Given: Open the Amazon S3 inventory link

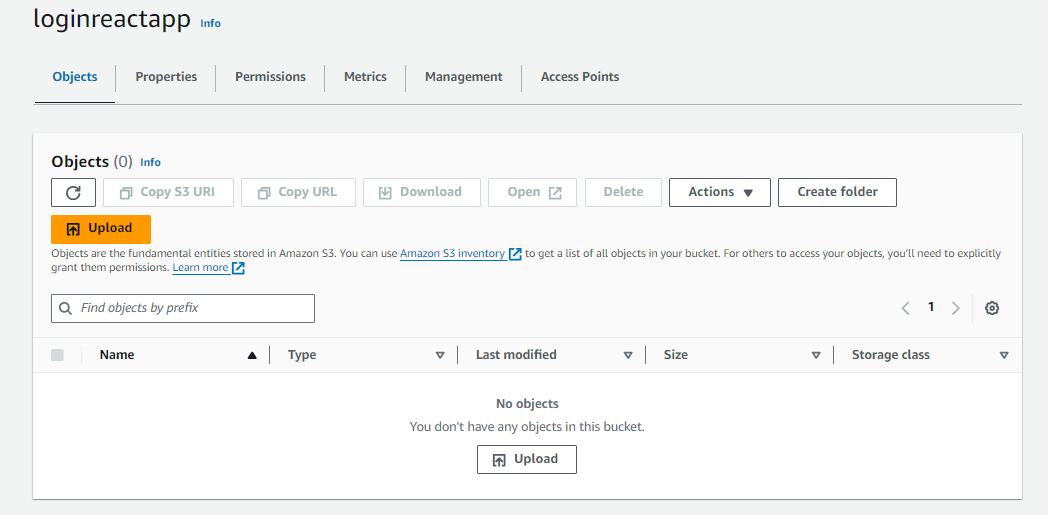Looking at the screenshot, I should (x=452, y=254).
